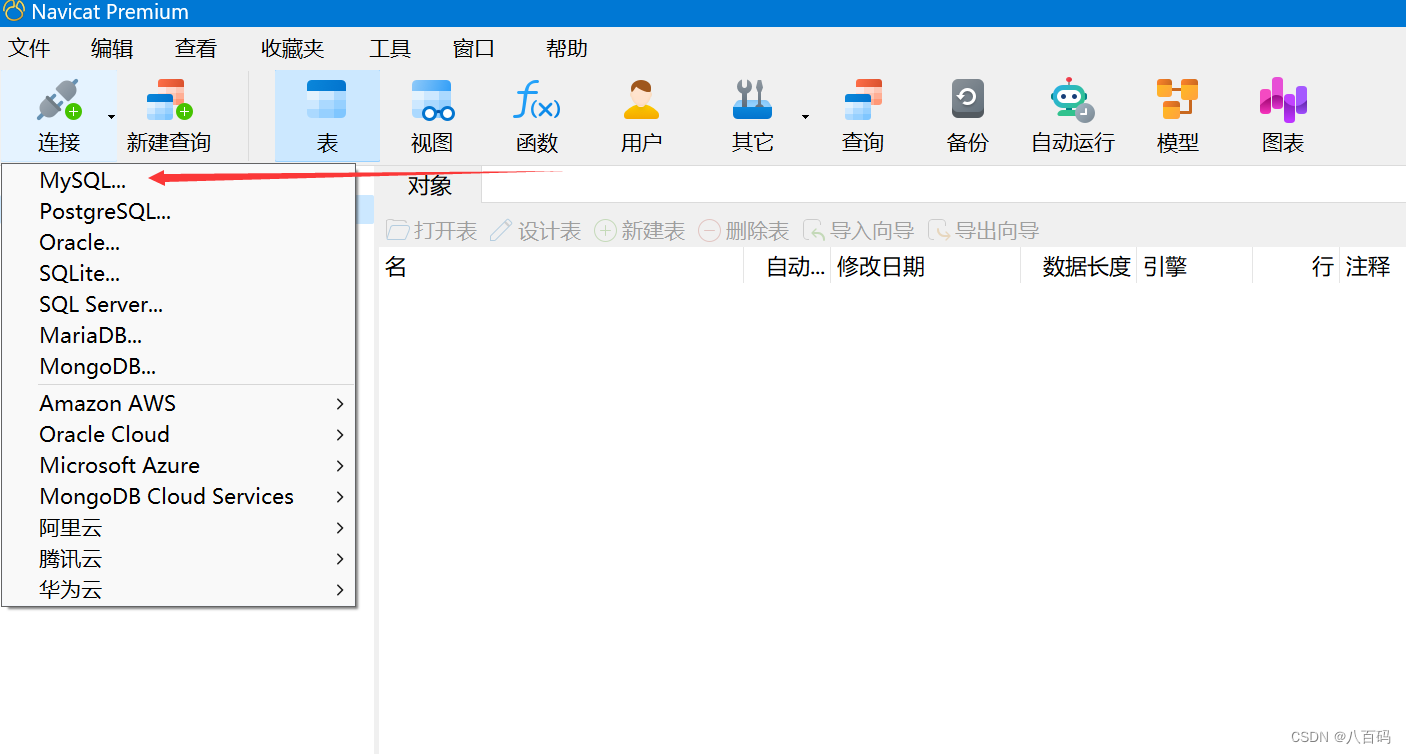The image size is (1406, 754).
Task: Open the 工具 menu
Action: (390, 48)
